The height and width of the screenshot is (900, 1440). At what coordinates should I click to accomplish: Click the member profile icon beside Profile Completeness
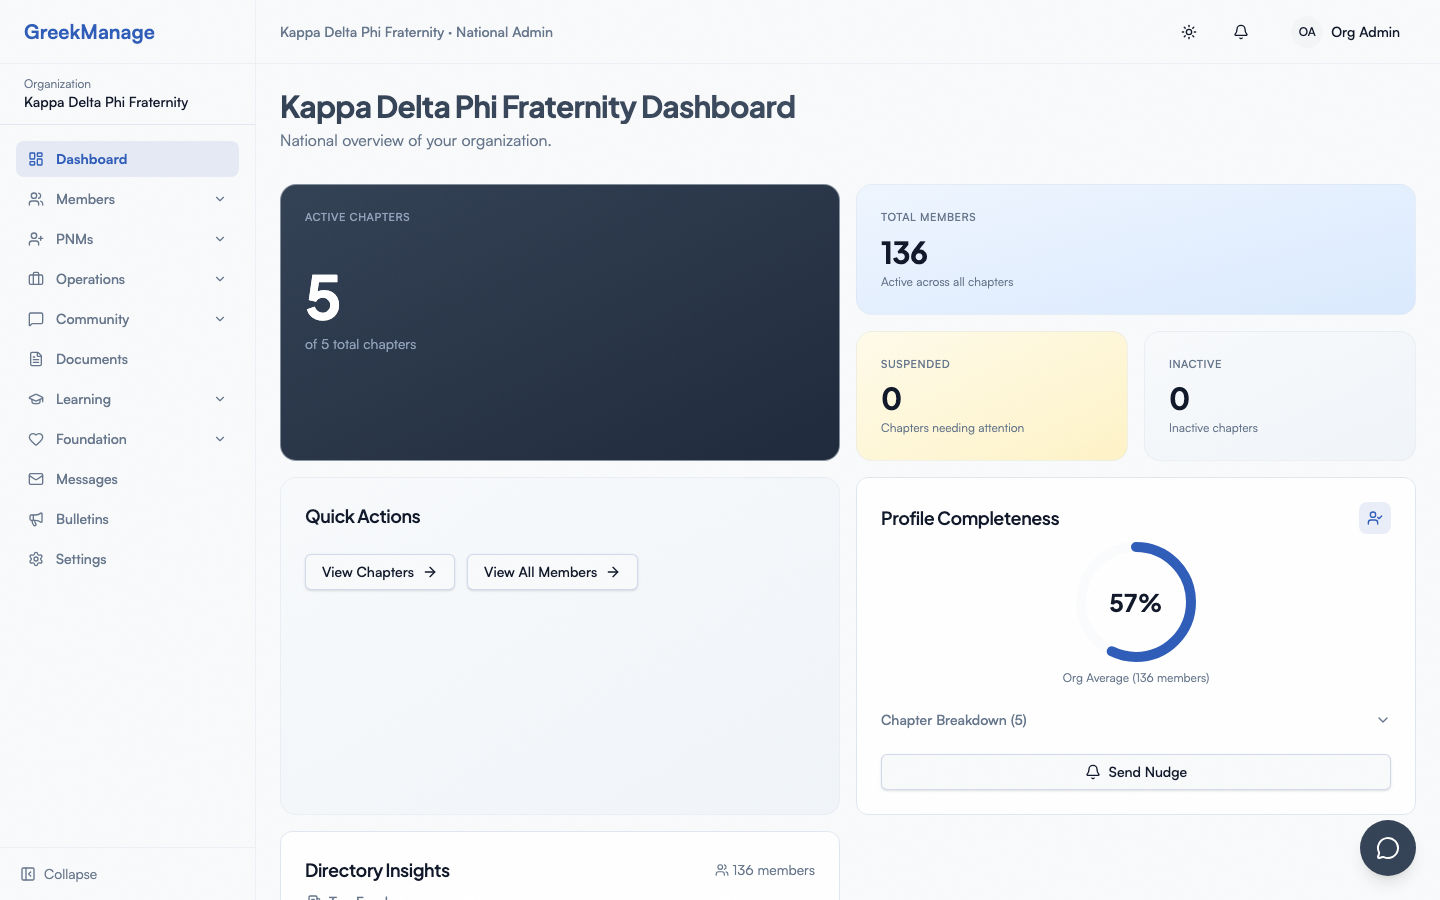1375,518
